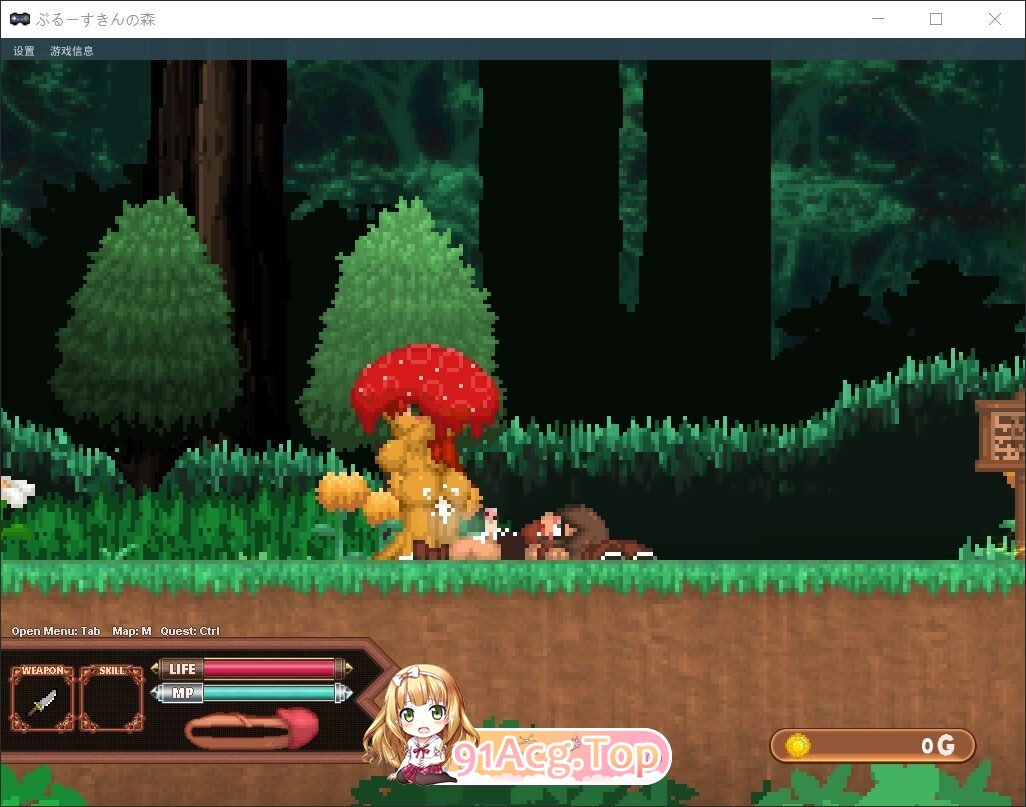Minimize the game window
Screen dimensions: 1026x807
pyautogui.click(x=878, y=19)
